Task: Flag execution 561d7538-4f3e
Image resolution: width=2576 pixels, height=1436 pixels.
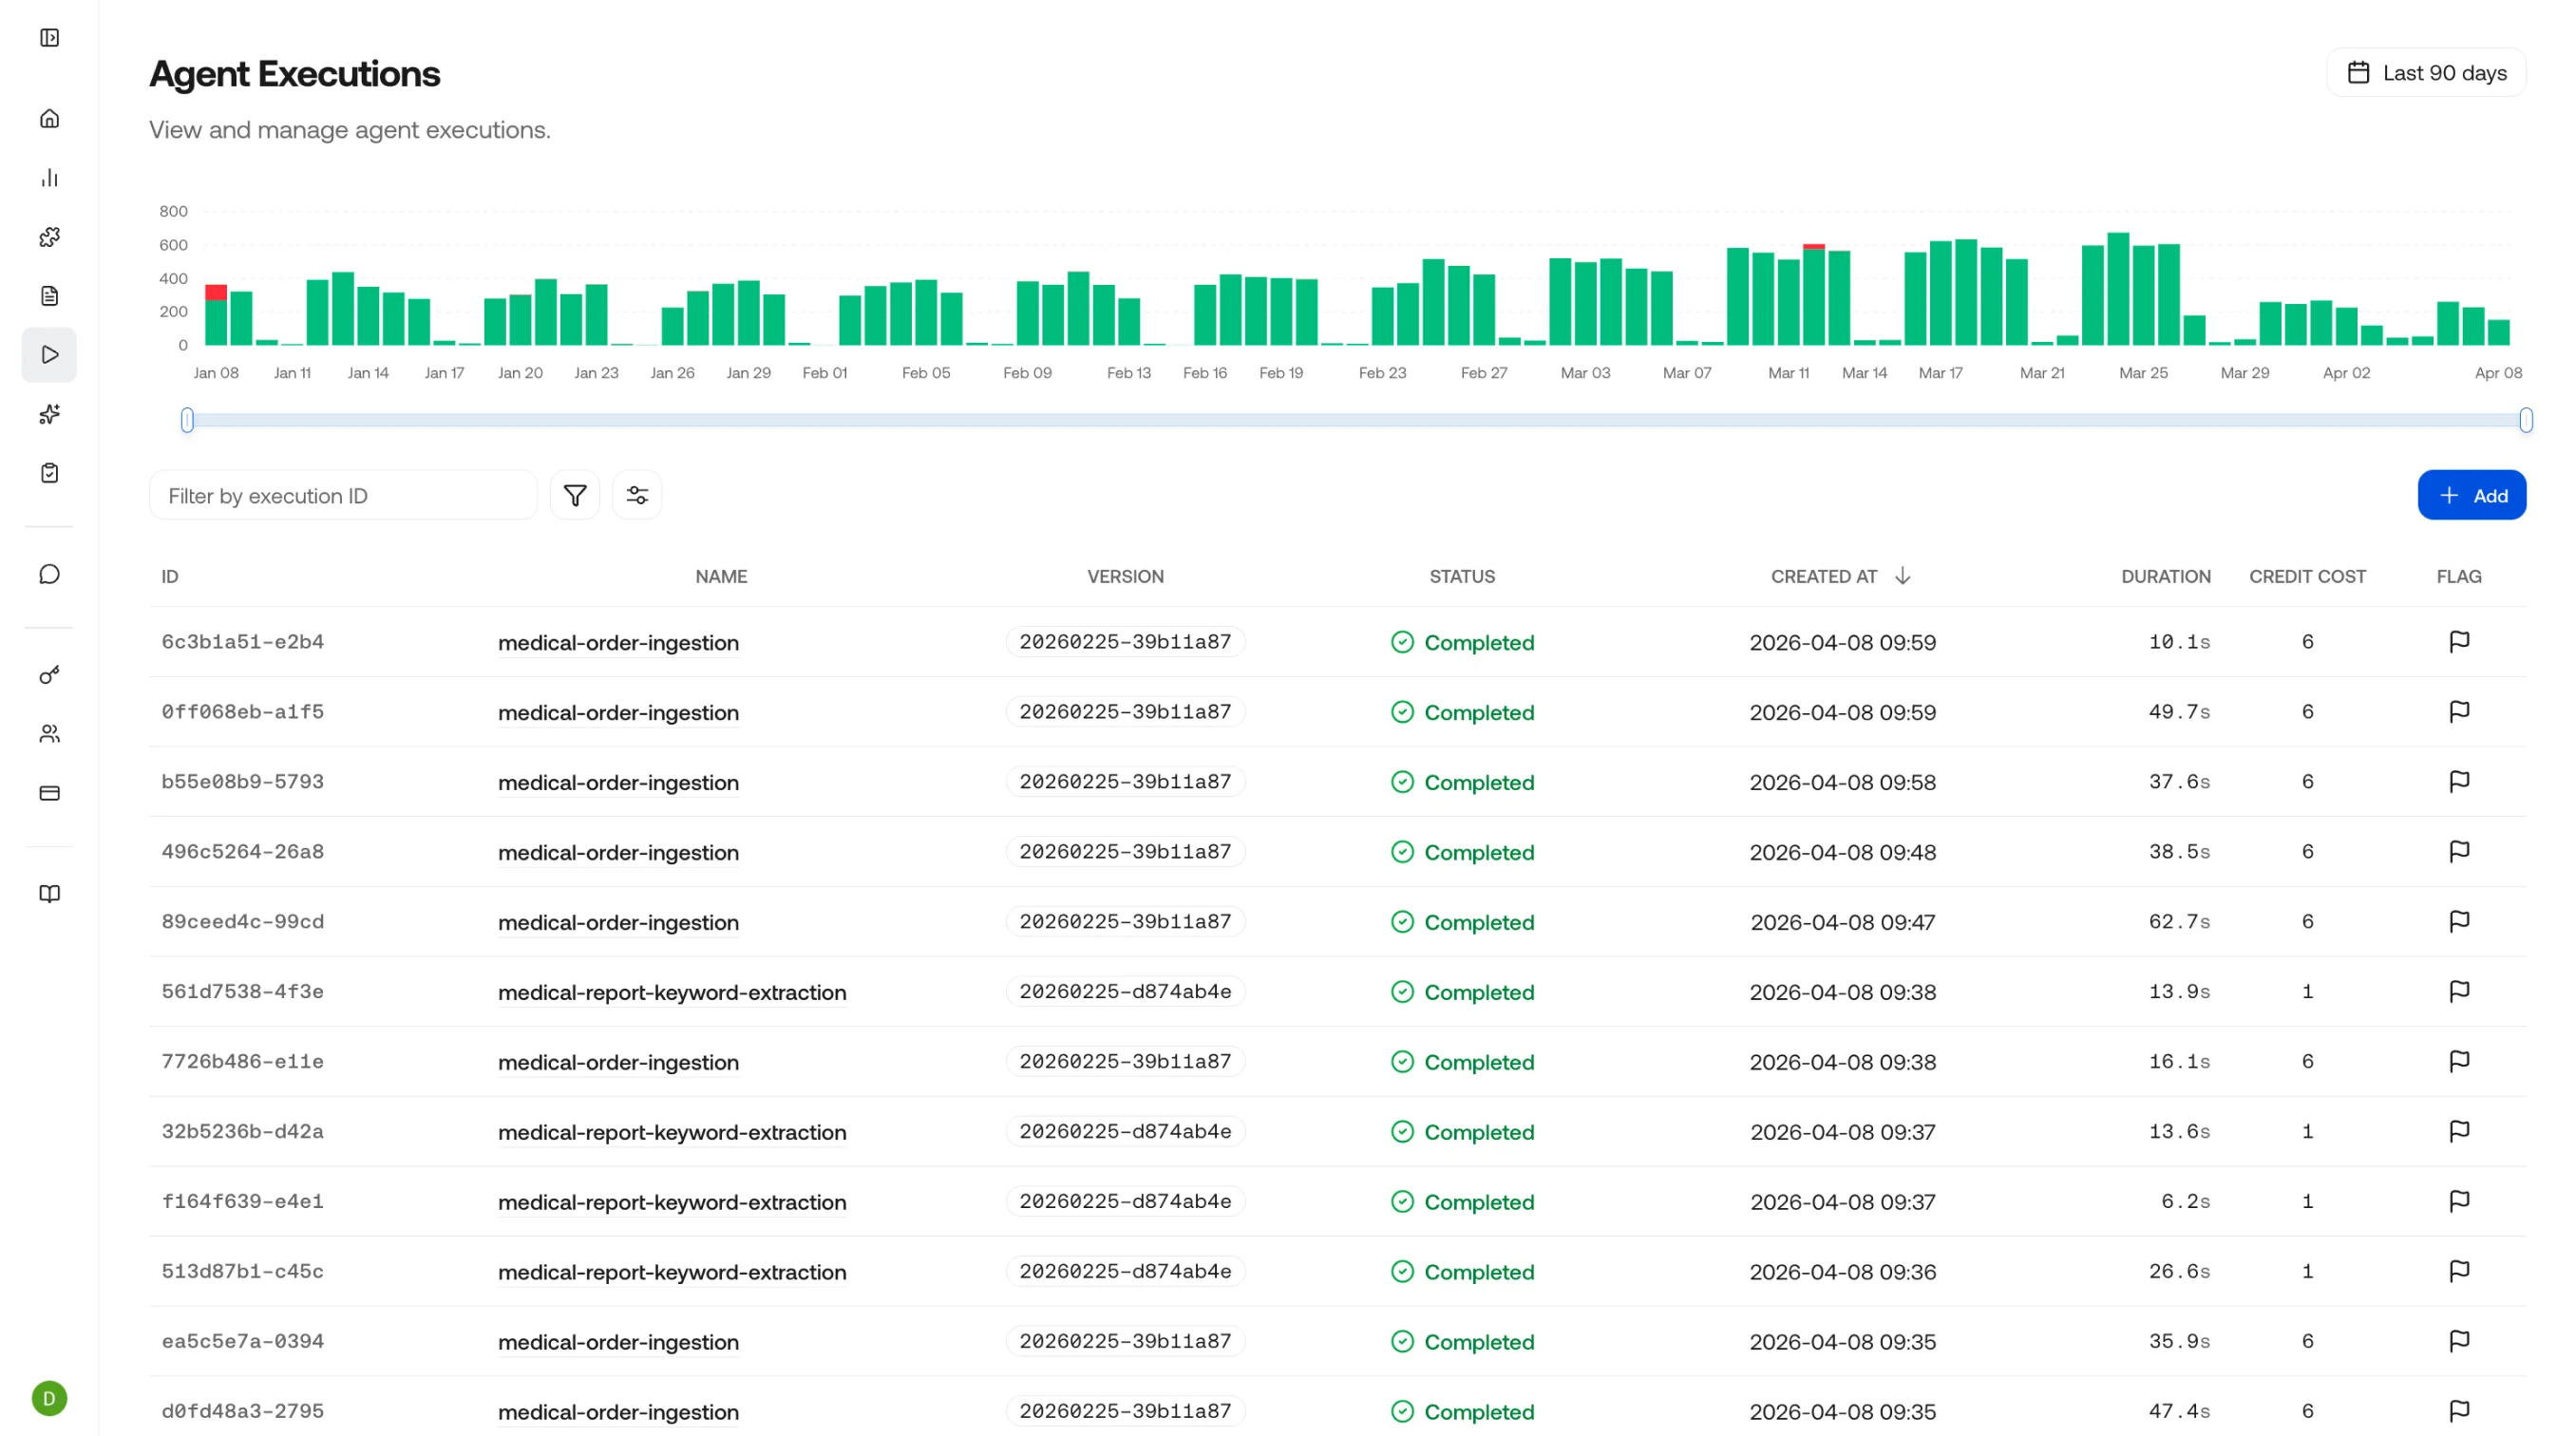Action: click(x=2459, y=992)
